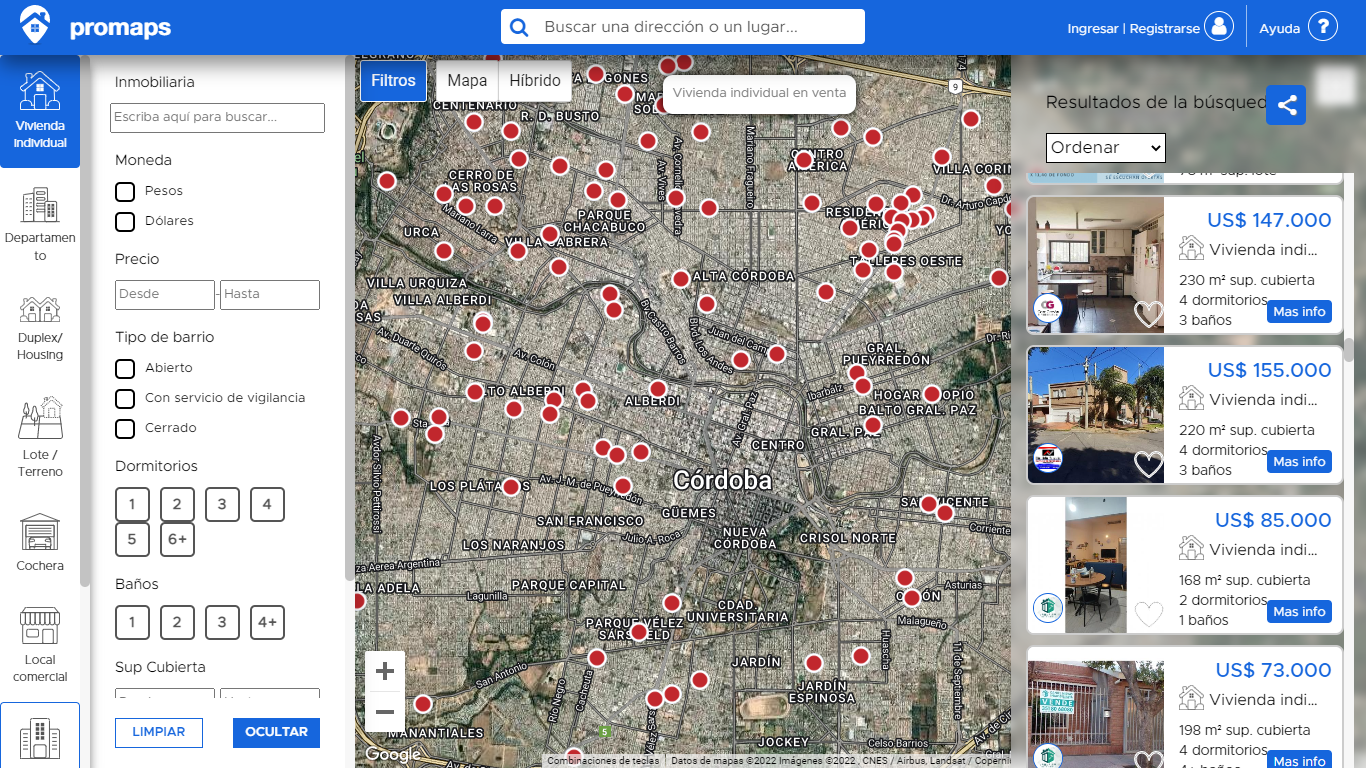Enable the Dólares currency checkbox

tap(125, 221)
